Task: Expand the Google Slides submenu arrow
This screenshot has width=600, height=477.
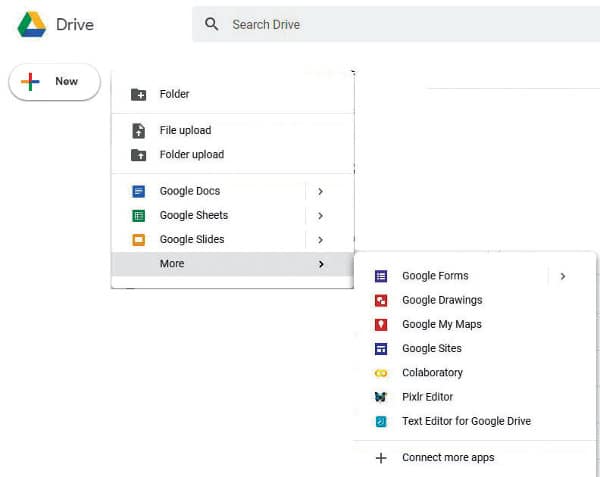Action: [320, 240]
